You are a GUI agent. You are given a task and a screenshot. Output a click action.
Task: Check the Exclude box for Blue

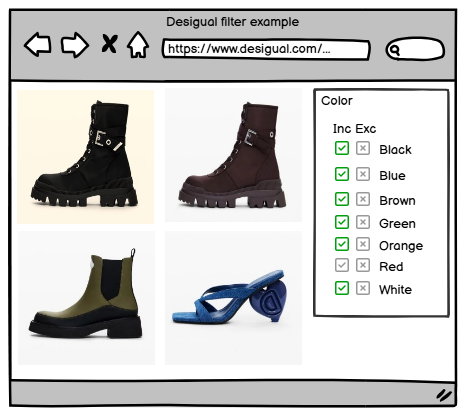tap(363, 174)
